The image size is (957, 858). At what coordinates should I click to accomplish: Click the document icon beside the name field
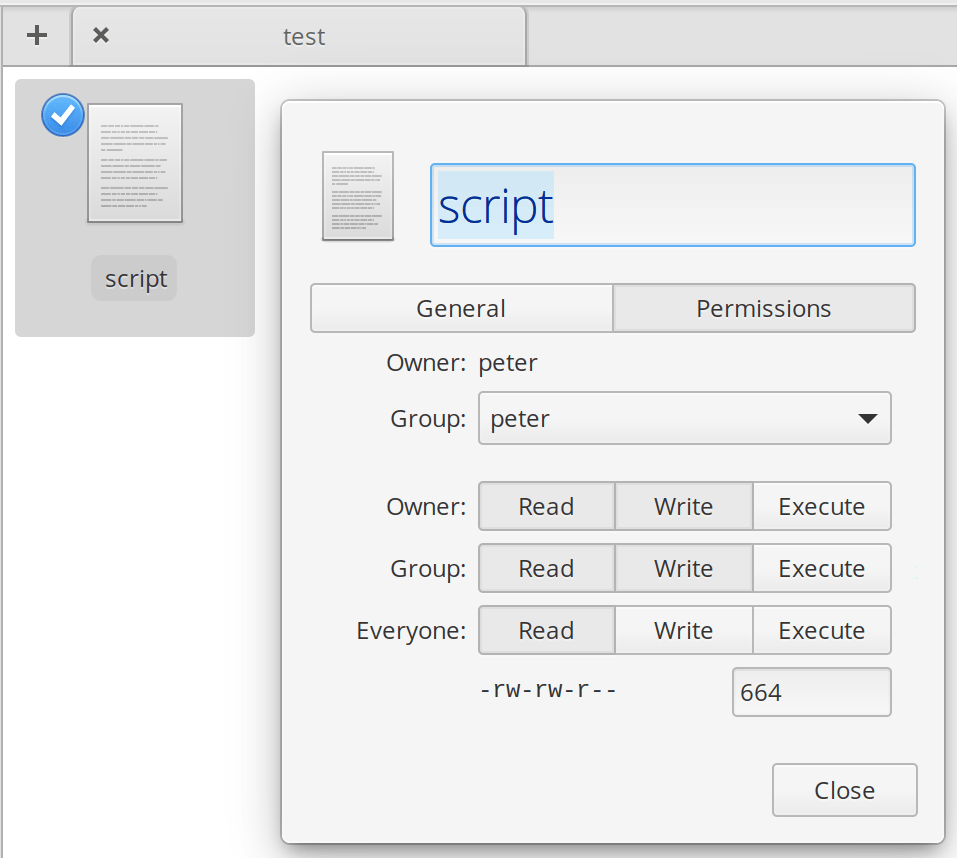[357, 196]
